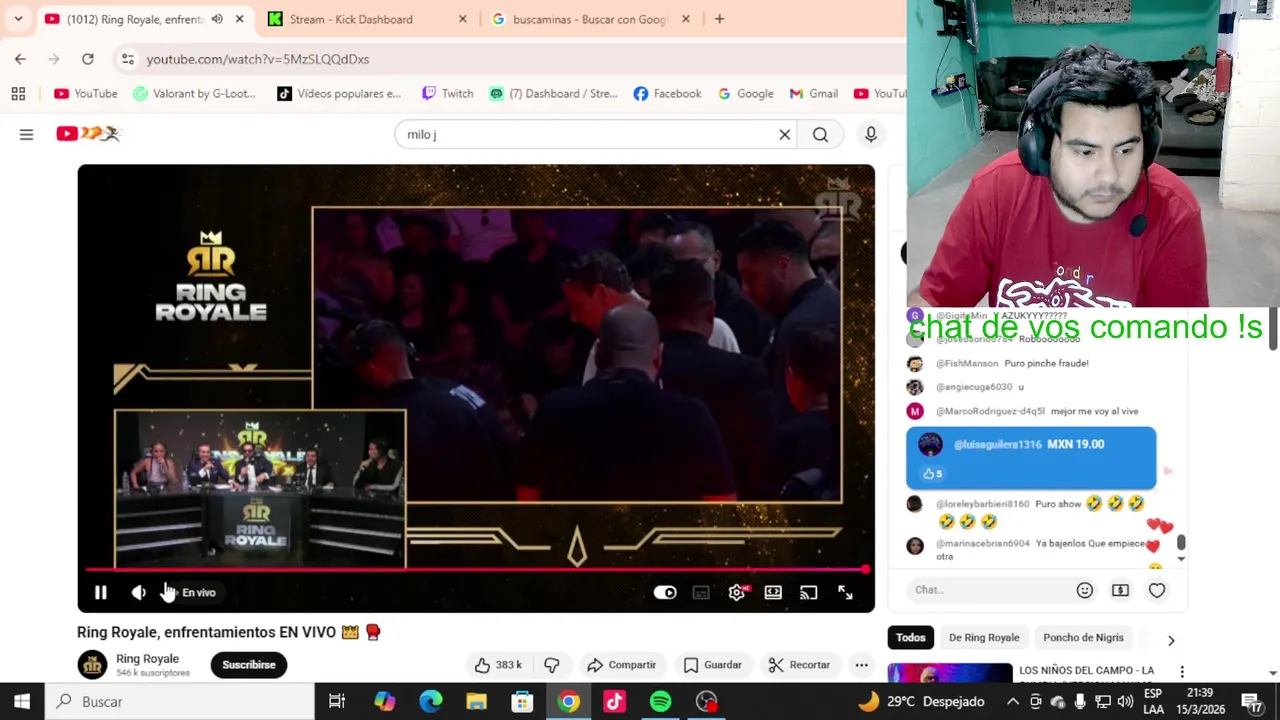Toggle the autoplay switch in the player
The height and width of the screenshot is (720, 1280).
[665, 593]
